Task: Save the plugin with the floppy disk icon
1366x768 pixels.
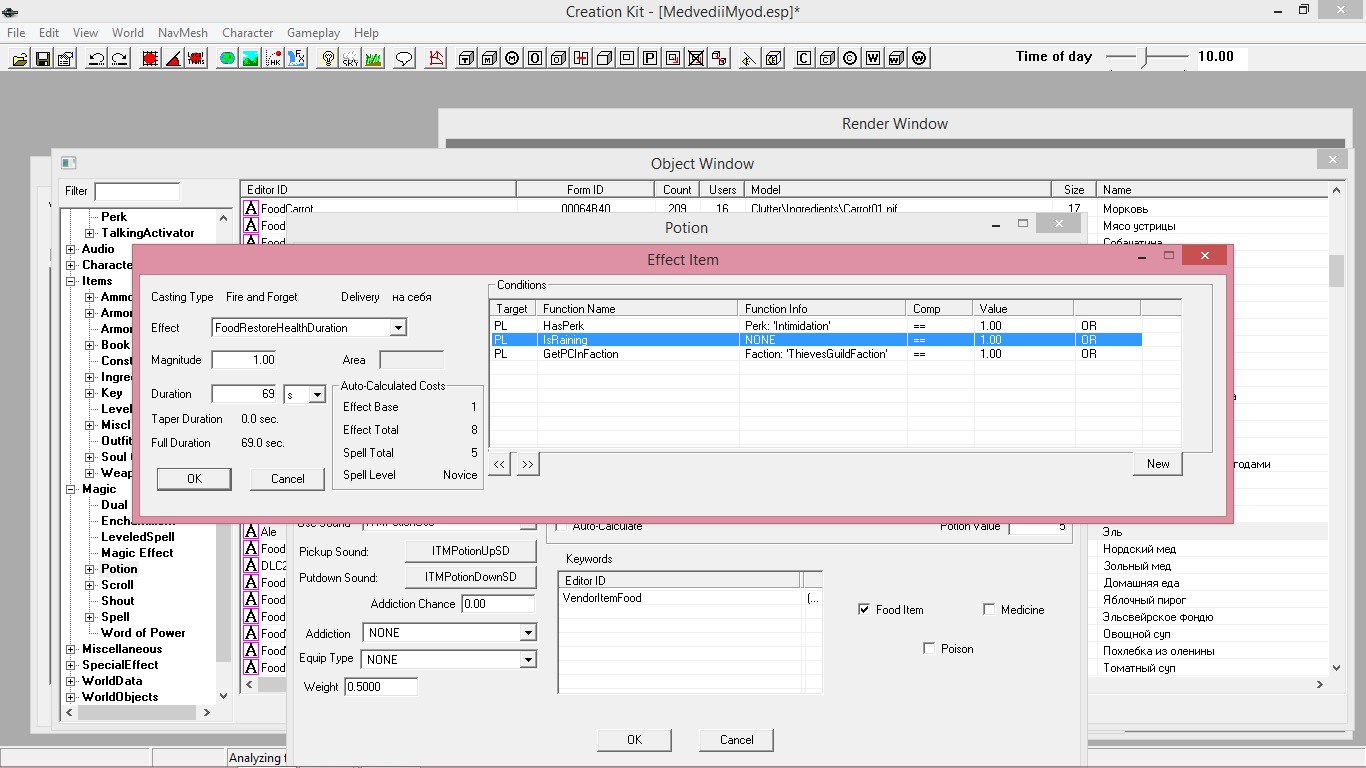Action: 42,59
